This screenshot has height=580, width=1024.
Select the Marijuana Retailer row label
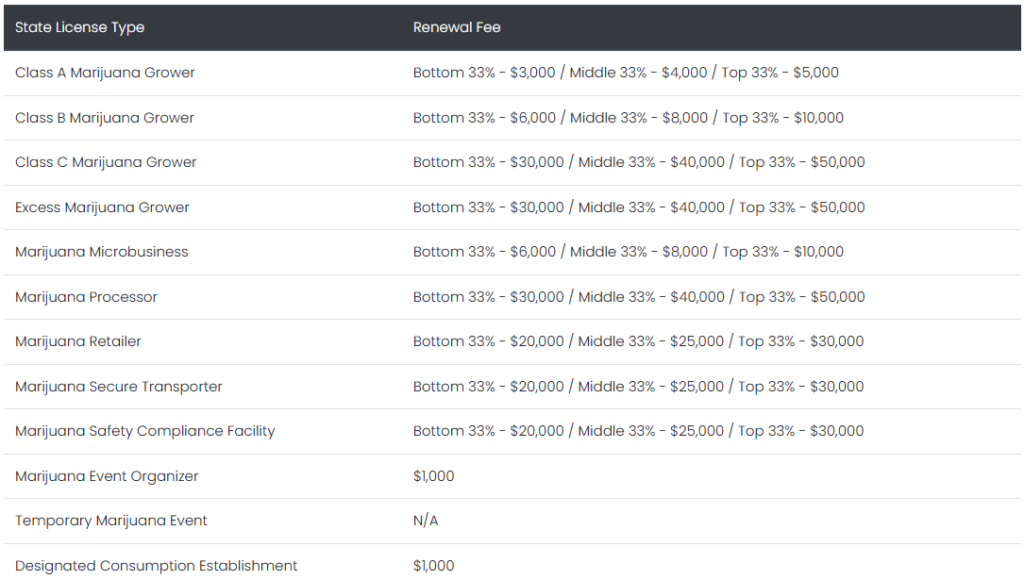point(78,342)
